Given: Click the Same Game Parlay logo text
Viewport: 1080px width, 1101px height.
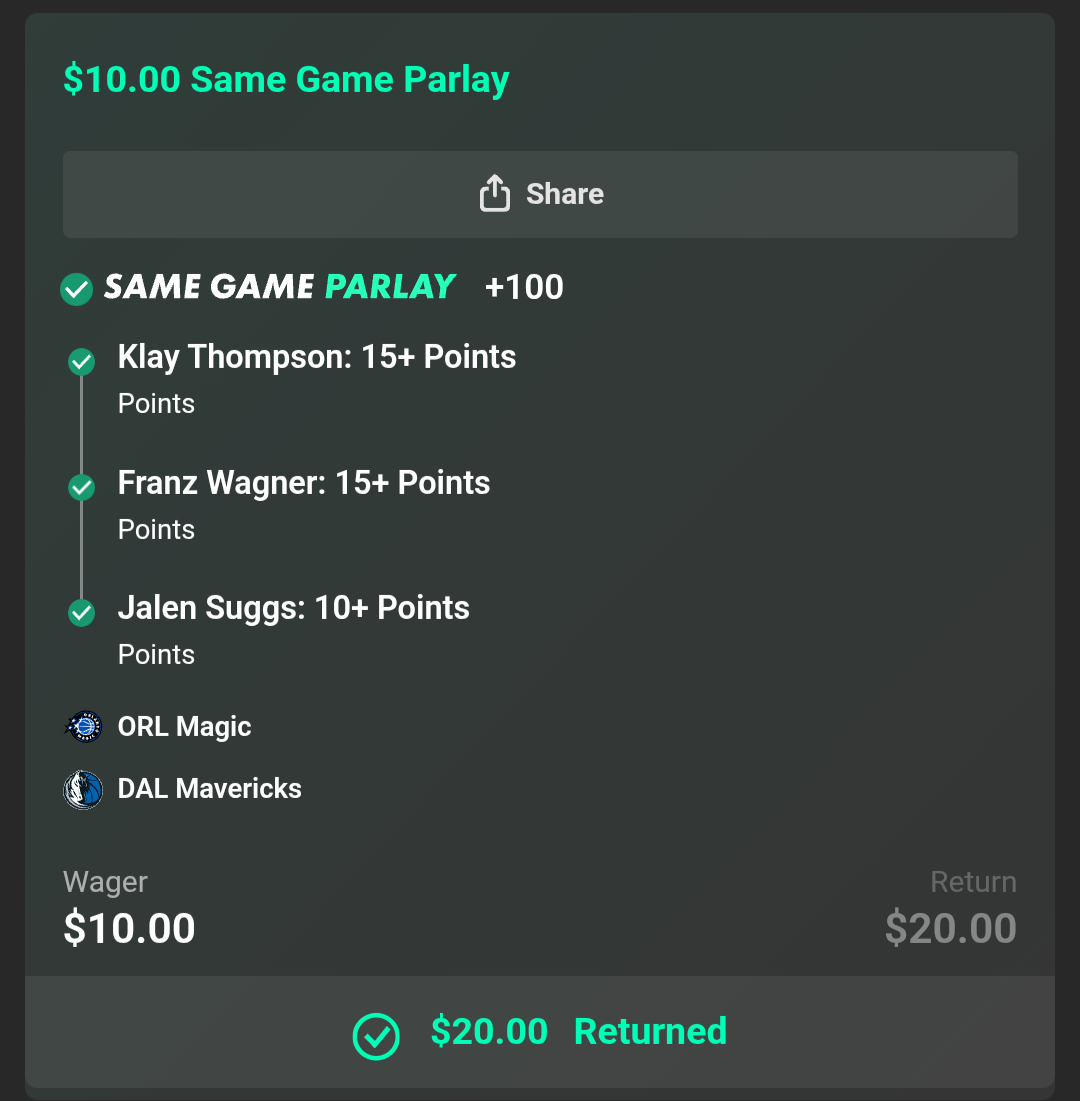Looking at the screenshot, I should coord(280,288).
